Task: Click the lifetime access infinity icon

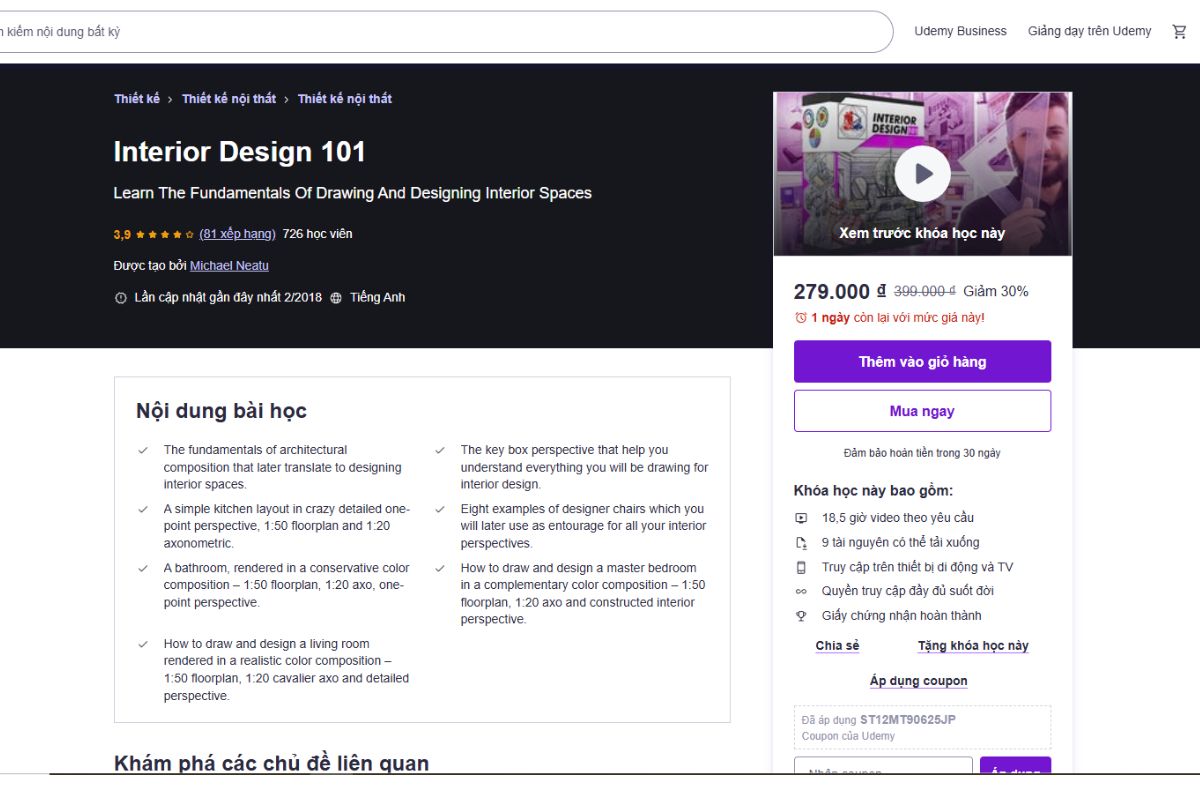Action: coord(801,591)
